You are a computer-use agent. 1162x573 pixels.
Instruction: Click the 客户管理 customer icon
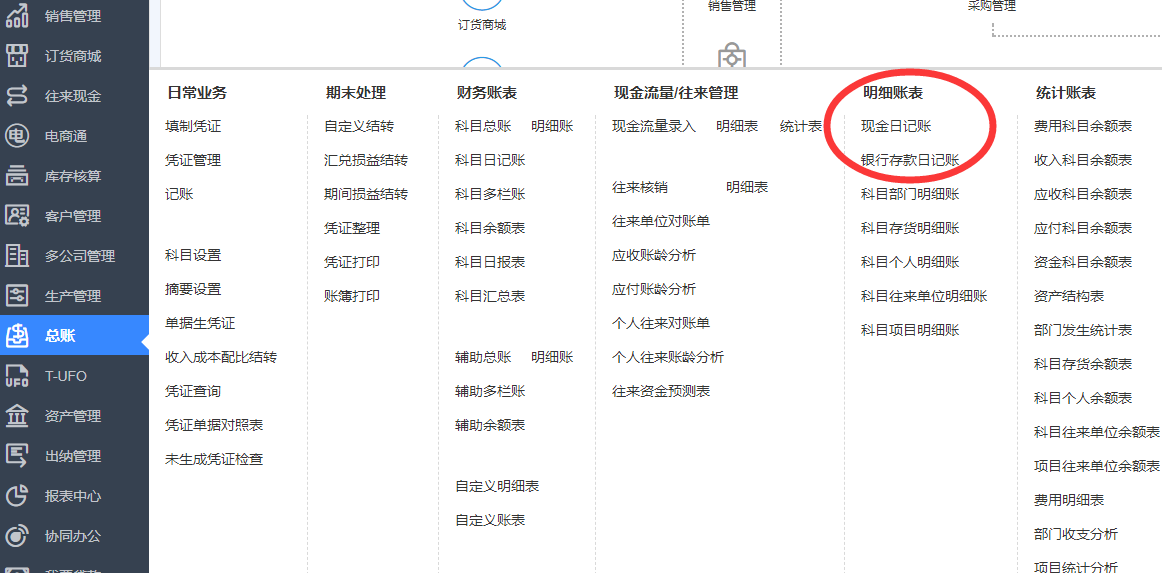(17, 216)
